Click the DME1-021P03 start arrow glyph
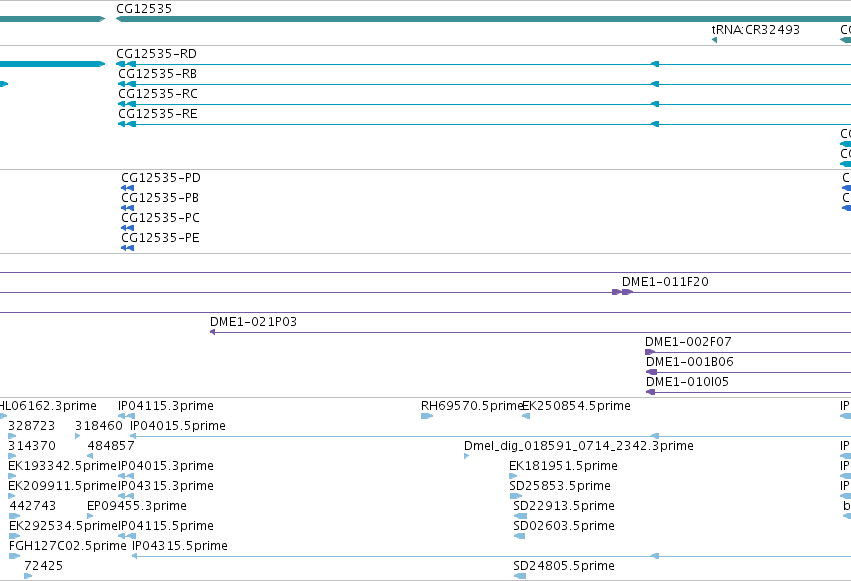 (x=213, y=332)
